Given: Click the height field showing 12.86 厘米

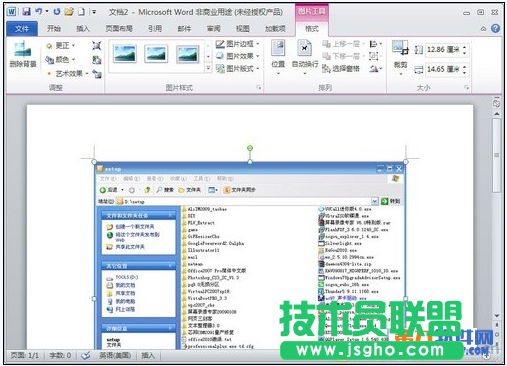Looking at the screenshot, I should [x=443, y=50].
